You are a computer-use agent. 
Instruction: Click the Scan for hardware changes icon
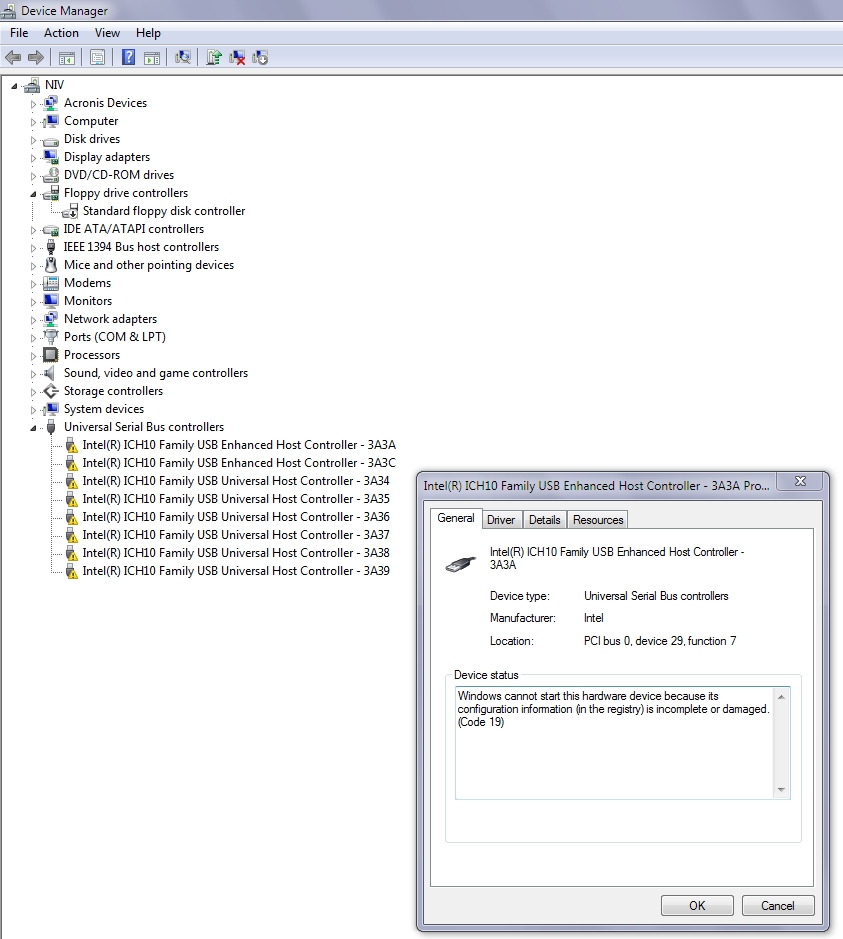pos(183,57)
